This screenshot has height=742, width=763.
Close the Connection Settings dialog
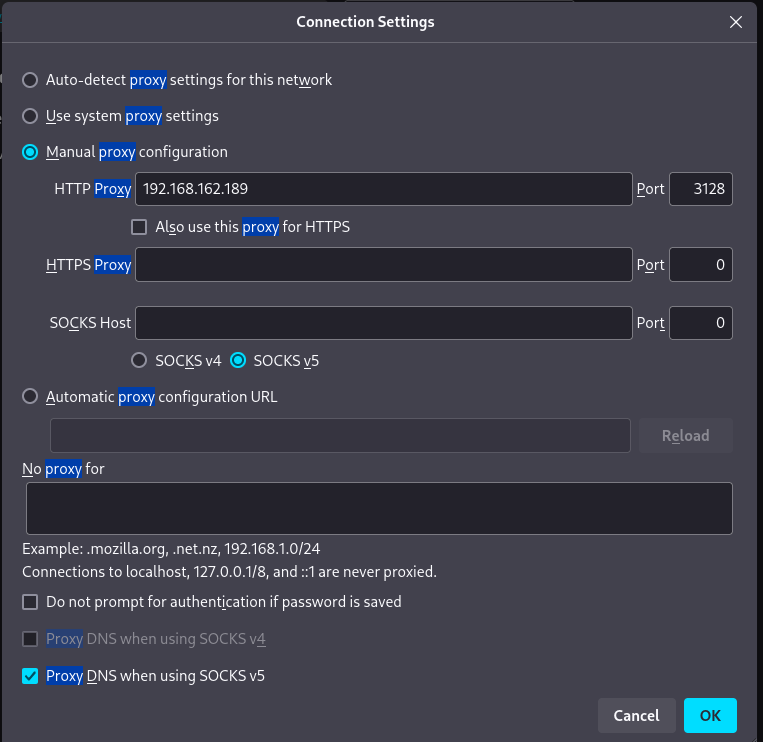(735, 22)
